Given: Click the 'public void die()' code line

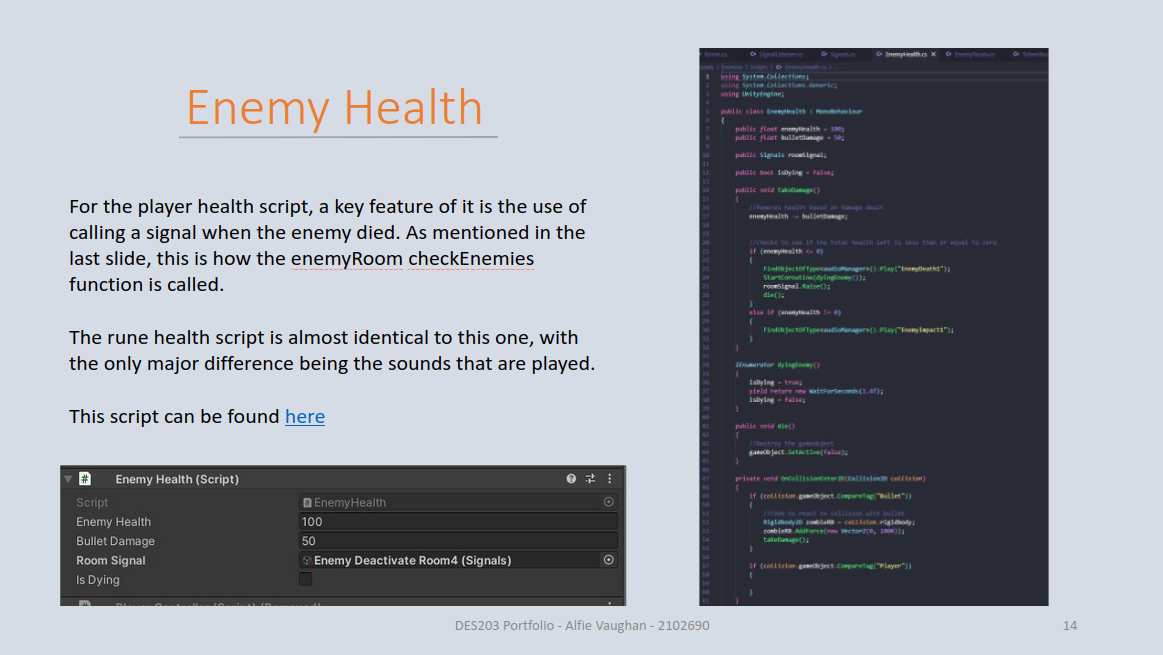Looking at the screenshot, I should click(x=765, y=427).
